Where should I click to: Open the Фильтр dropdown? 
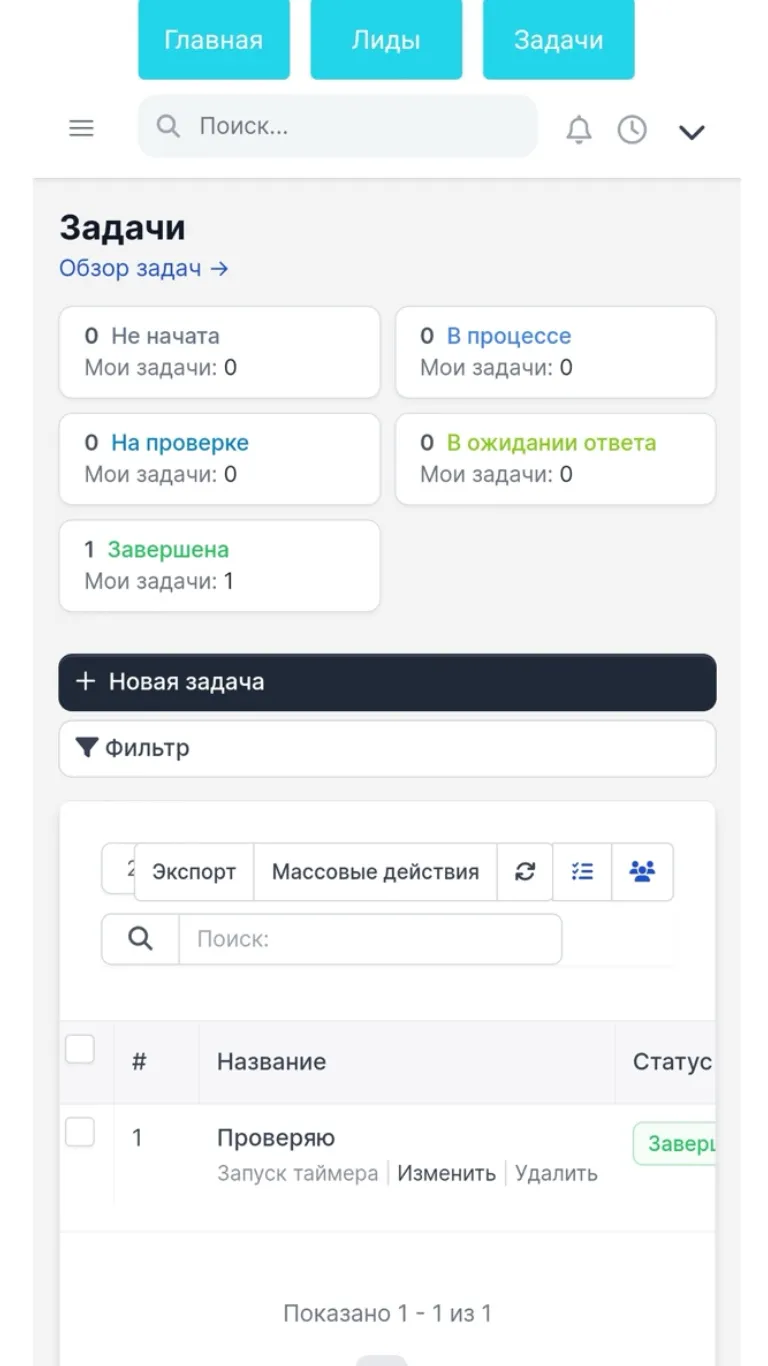(x=387, y=748)
